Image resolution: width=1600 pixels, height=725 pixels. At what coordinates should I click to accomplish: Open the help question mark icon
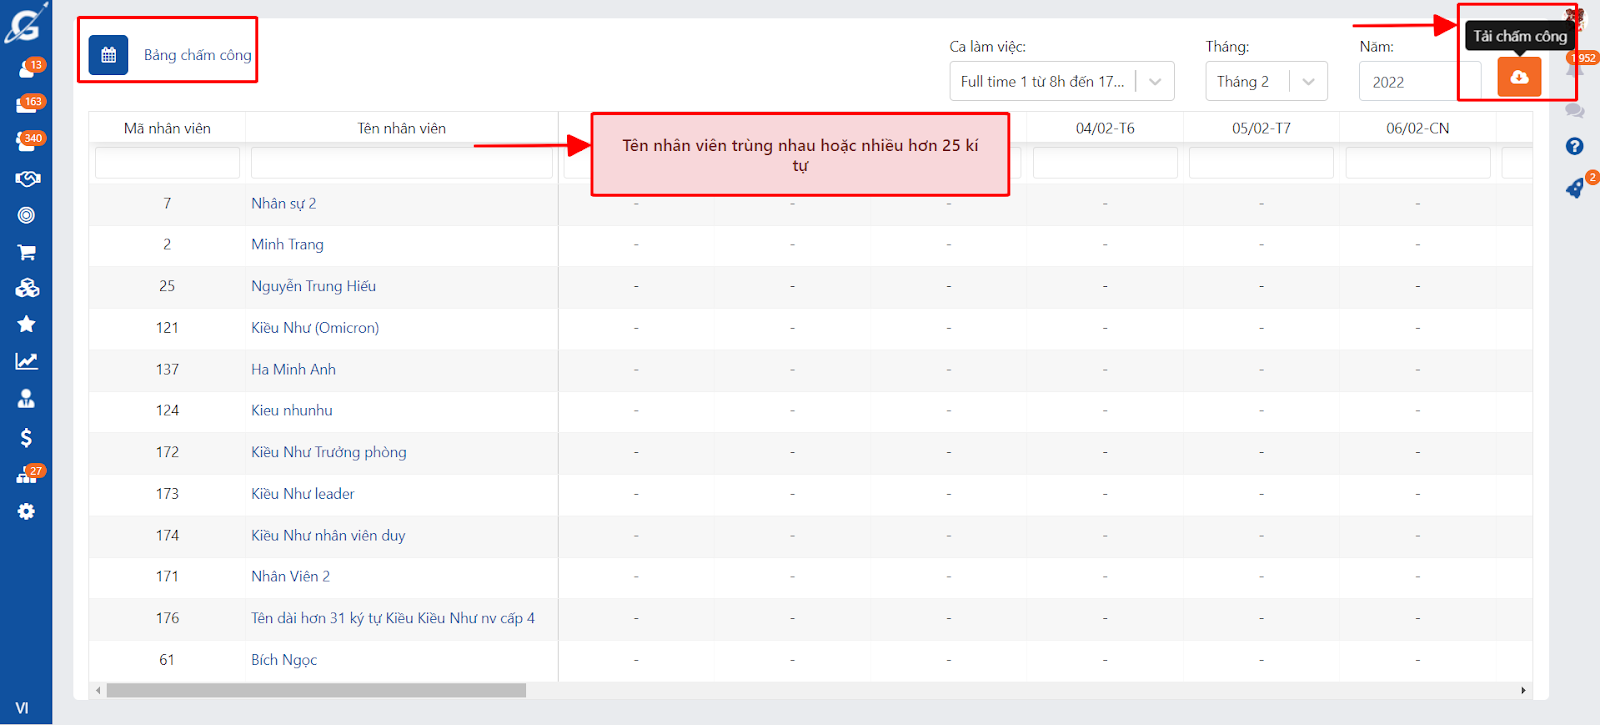click(x=1574, y=146)
